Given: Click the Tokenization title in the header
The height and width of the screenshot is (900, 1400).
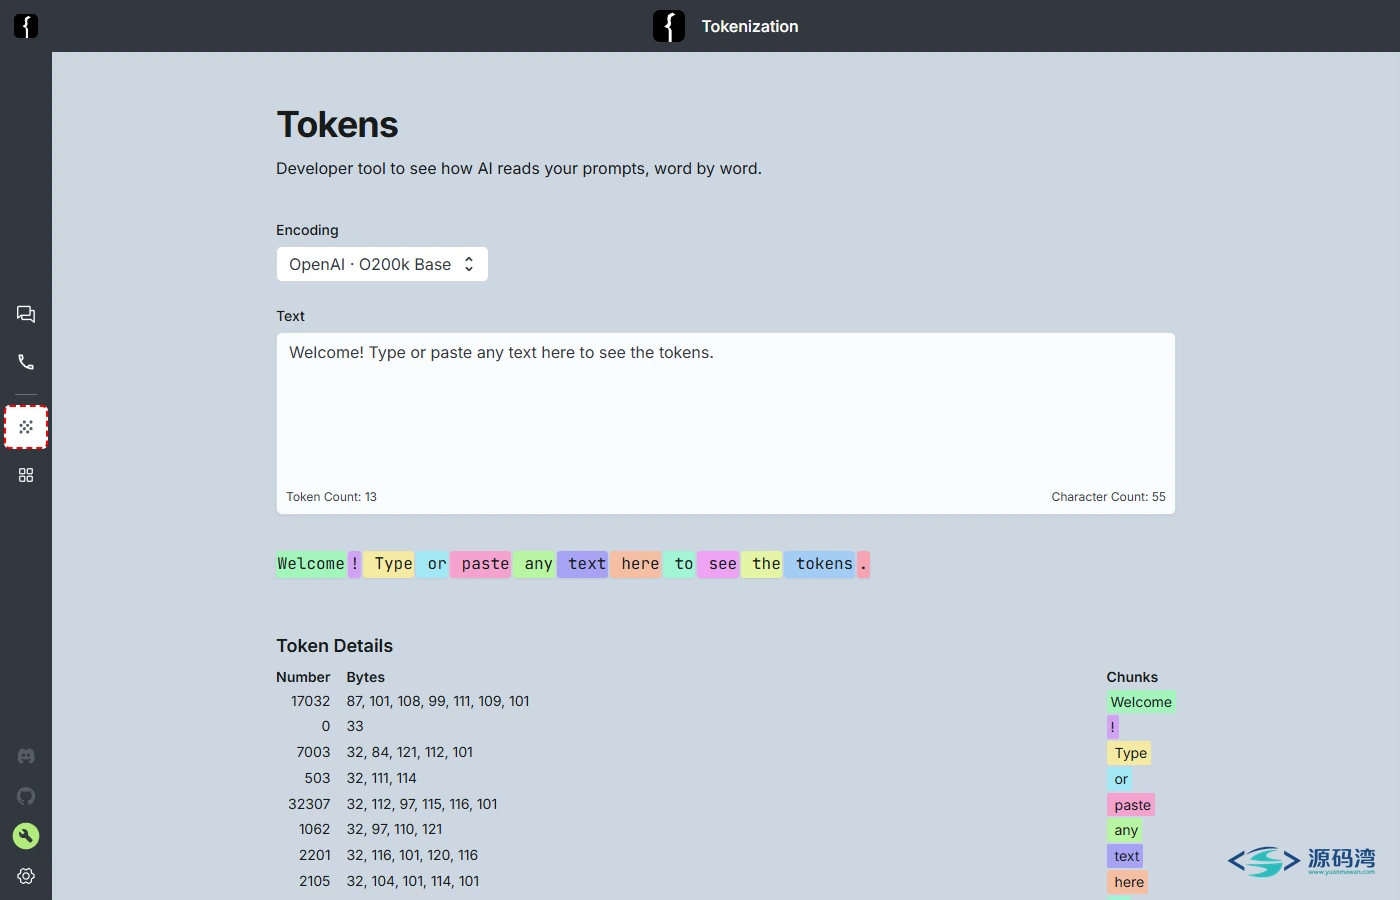Looking at the screenshot, I should [x=750, y=27].
